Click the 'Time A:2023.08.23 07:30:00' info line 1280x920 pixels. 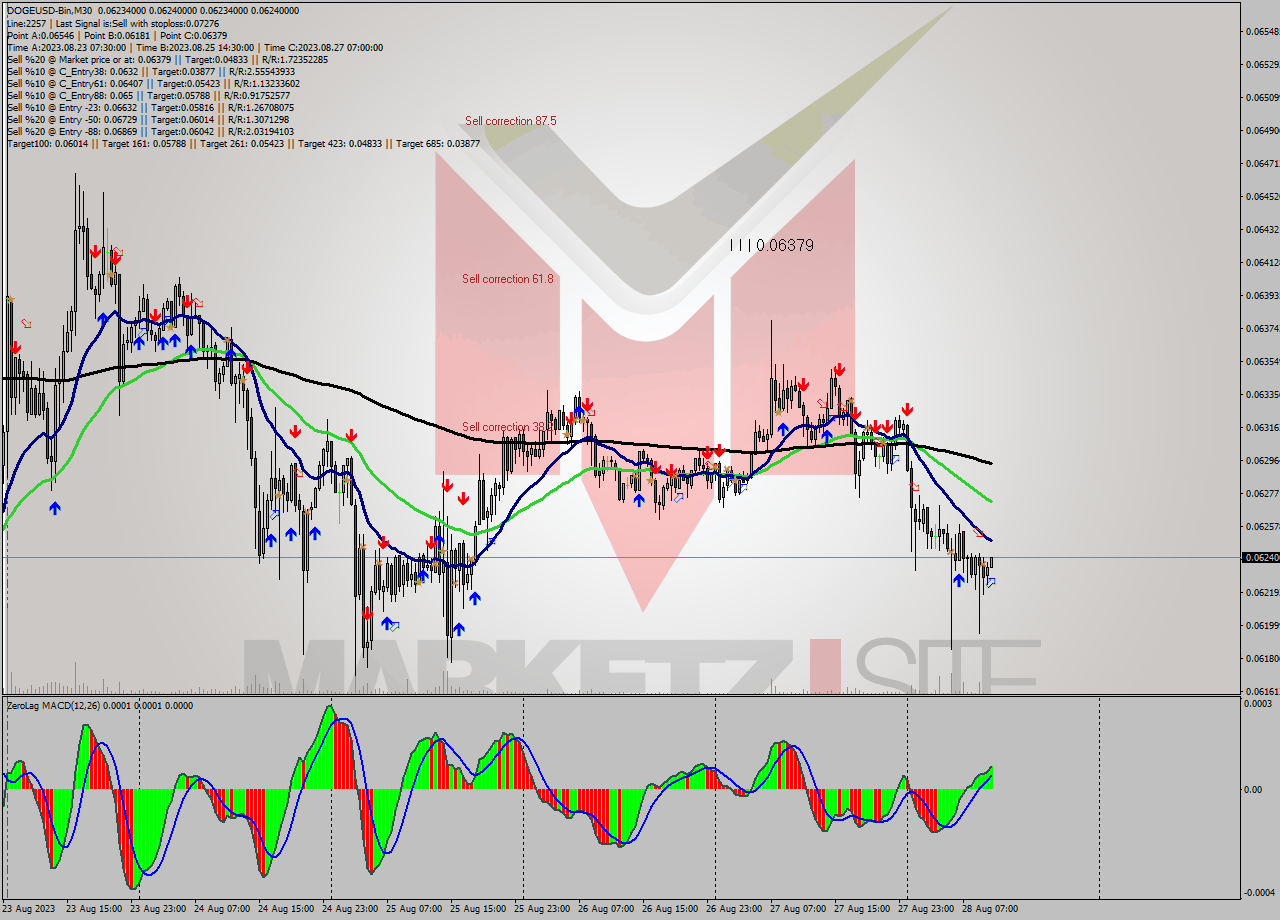point(194,47)
